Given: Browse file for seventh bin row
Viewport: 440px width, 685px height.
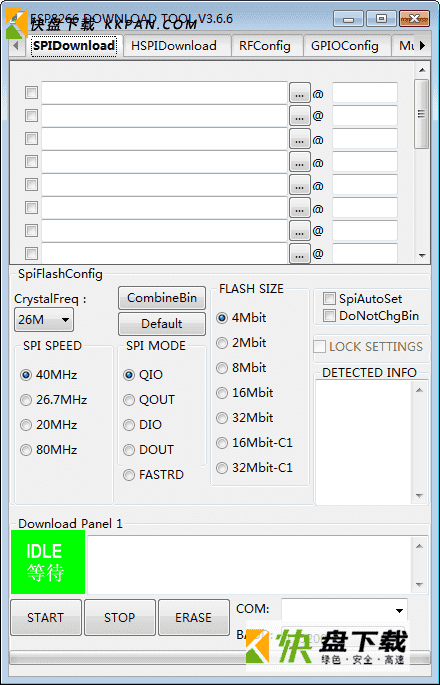Looking at the screenshot, I should [x=299, y=232].
